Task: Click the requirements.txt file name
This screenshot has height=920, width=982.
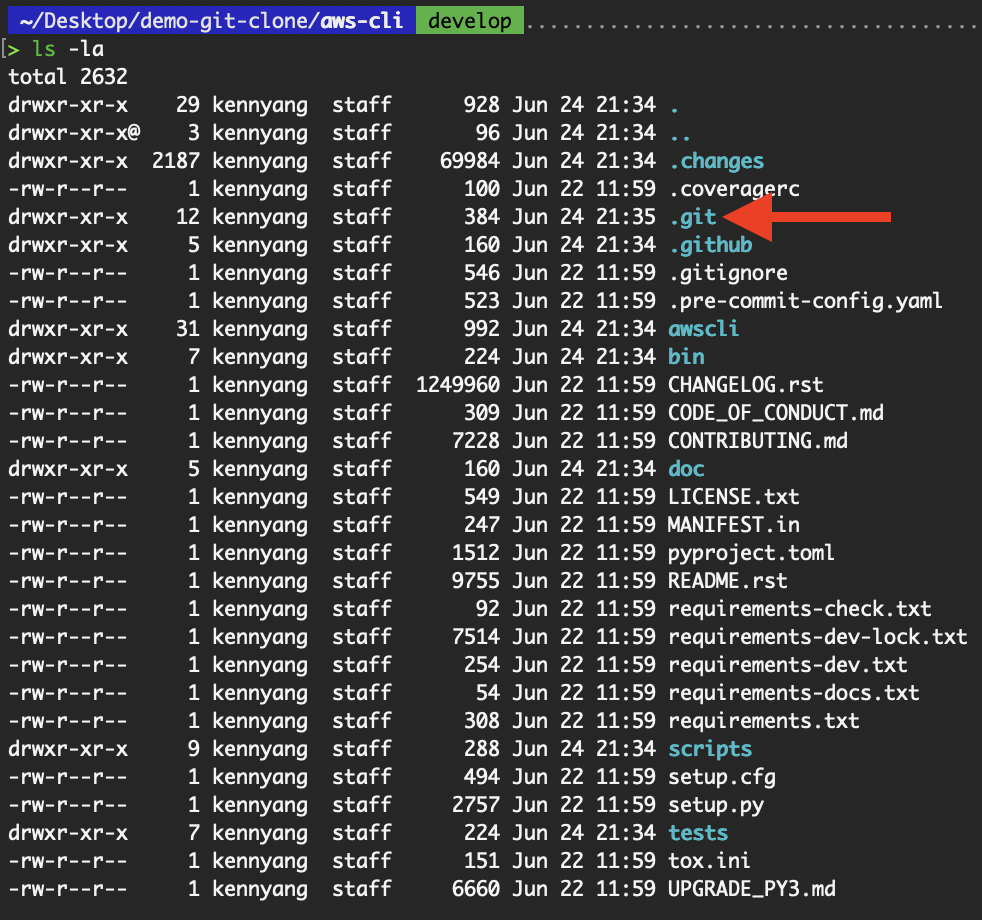Action: (x=763, y=721)
